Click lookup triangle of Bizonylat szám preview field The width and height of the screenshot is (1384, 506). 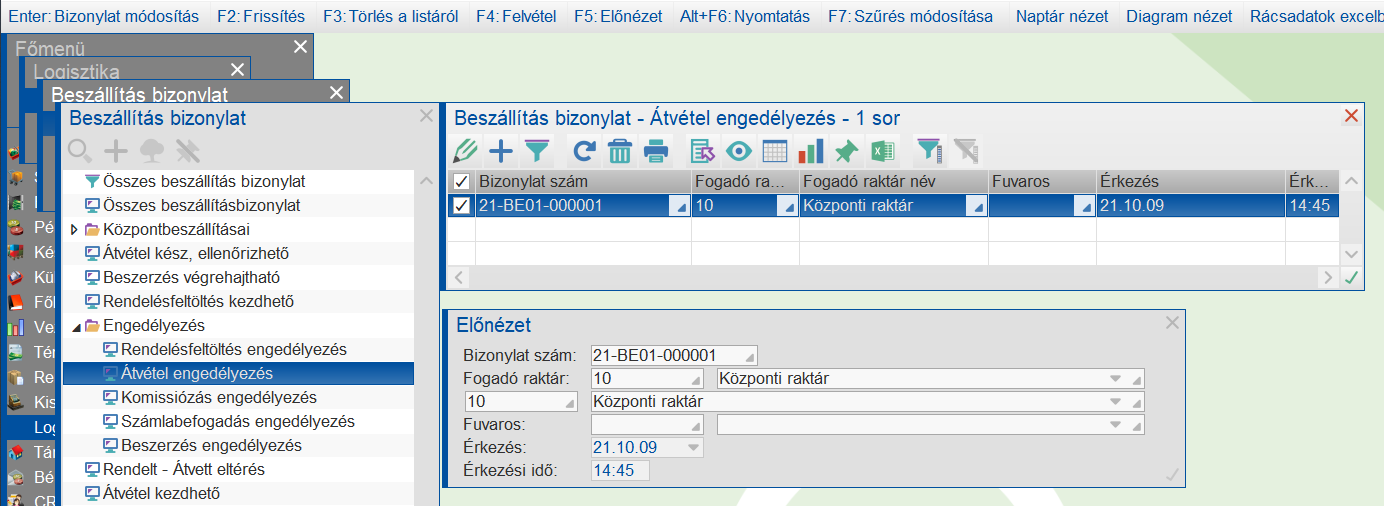750,356
